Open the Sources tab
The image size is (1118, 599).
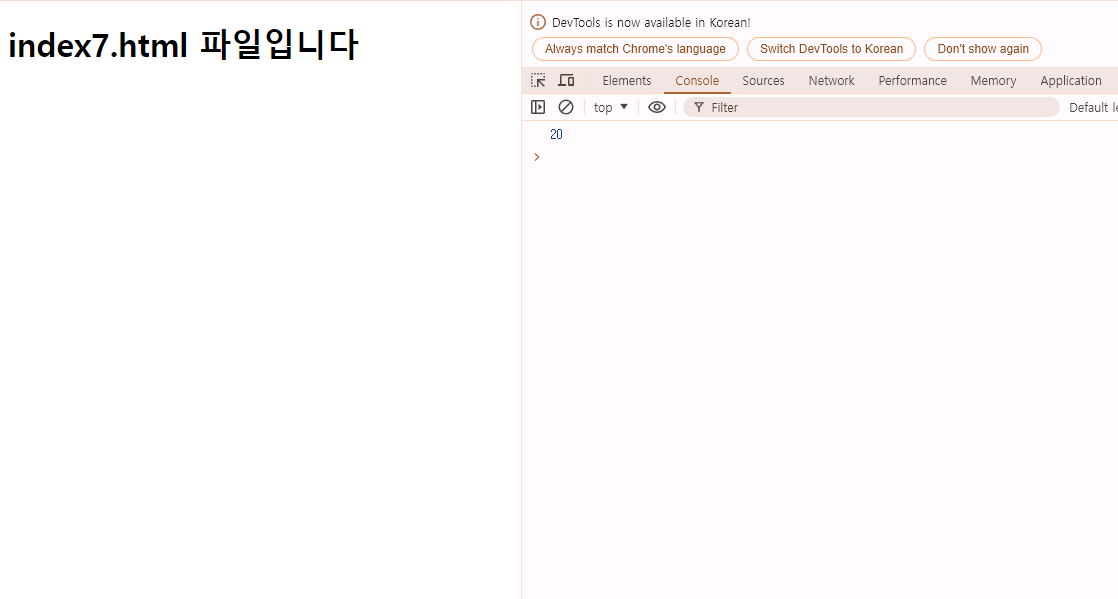763,81
